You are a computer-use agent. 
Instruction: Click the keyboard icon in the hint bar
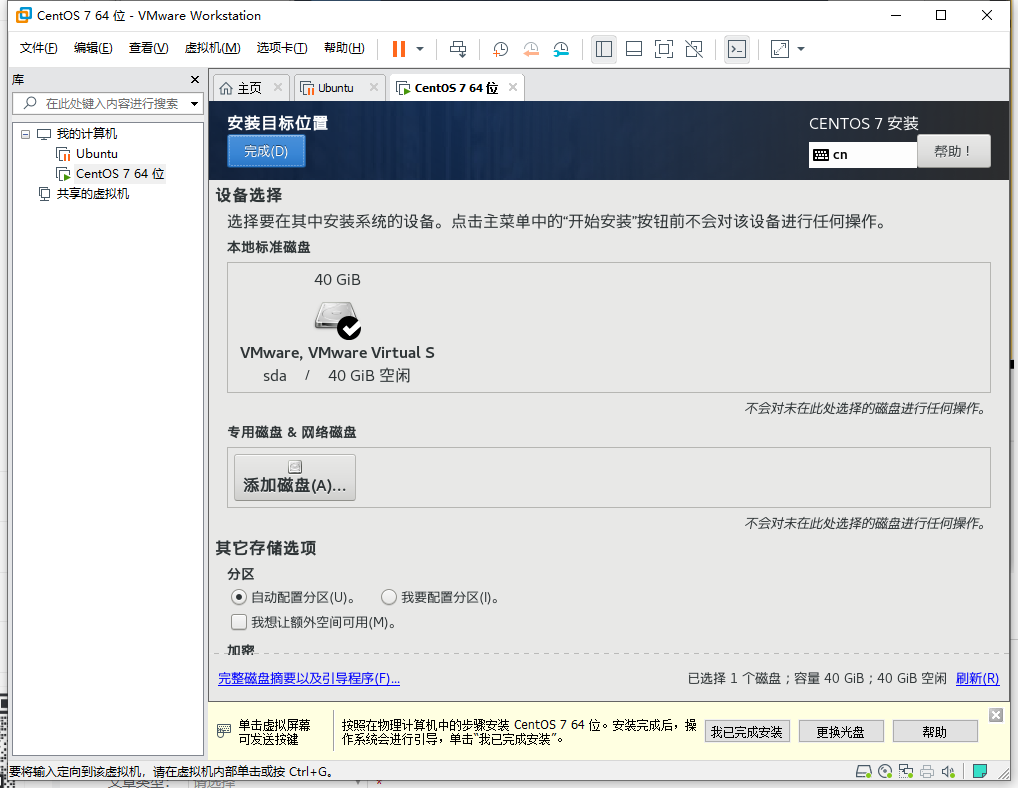pyautogui.click(x=223, y=731)
